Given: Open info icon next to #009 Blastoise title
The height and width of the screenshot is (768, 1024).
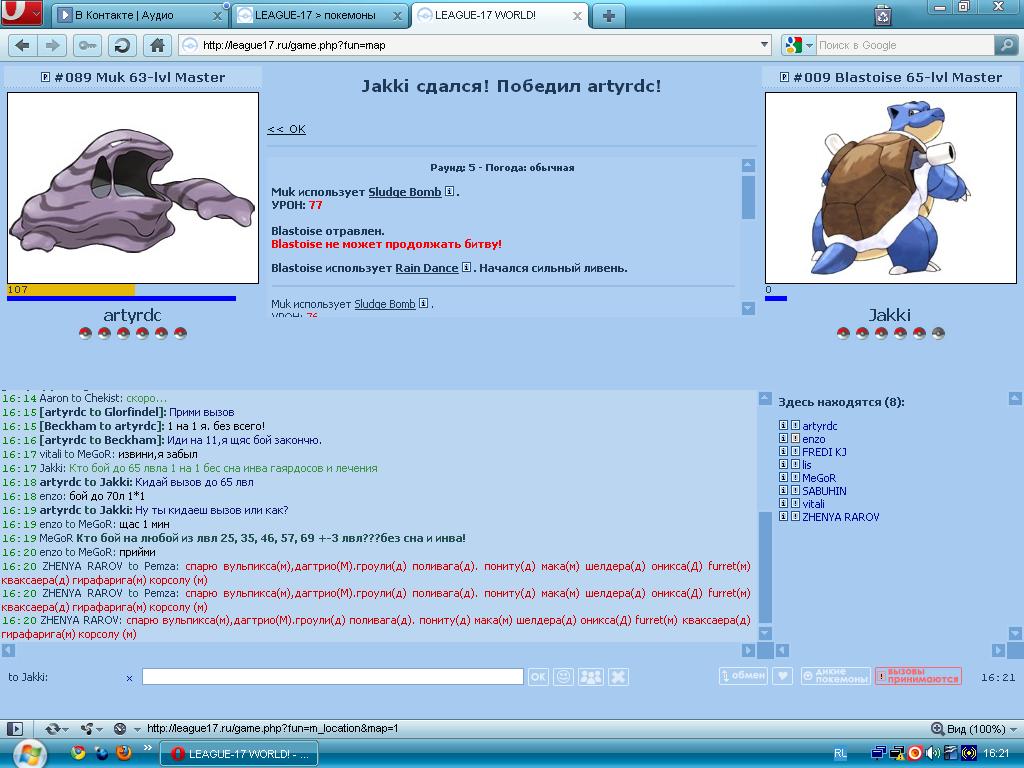Looking at the screenshot, I should 784,77.
